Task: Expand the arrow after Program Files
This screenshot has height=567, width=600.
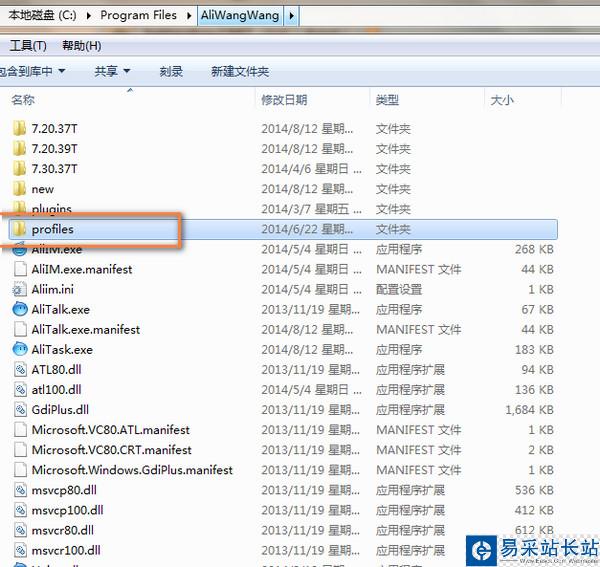Action: point(189,16)
